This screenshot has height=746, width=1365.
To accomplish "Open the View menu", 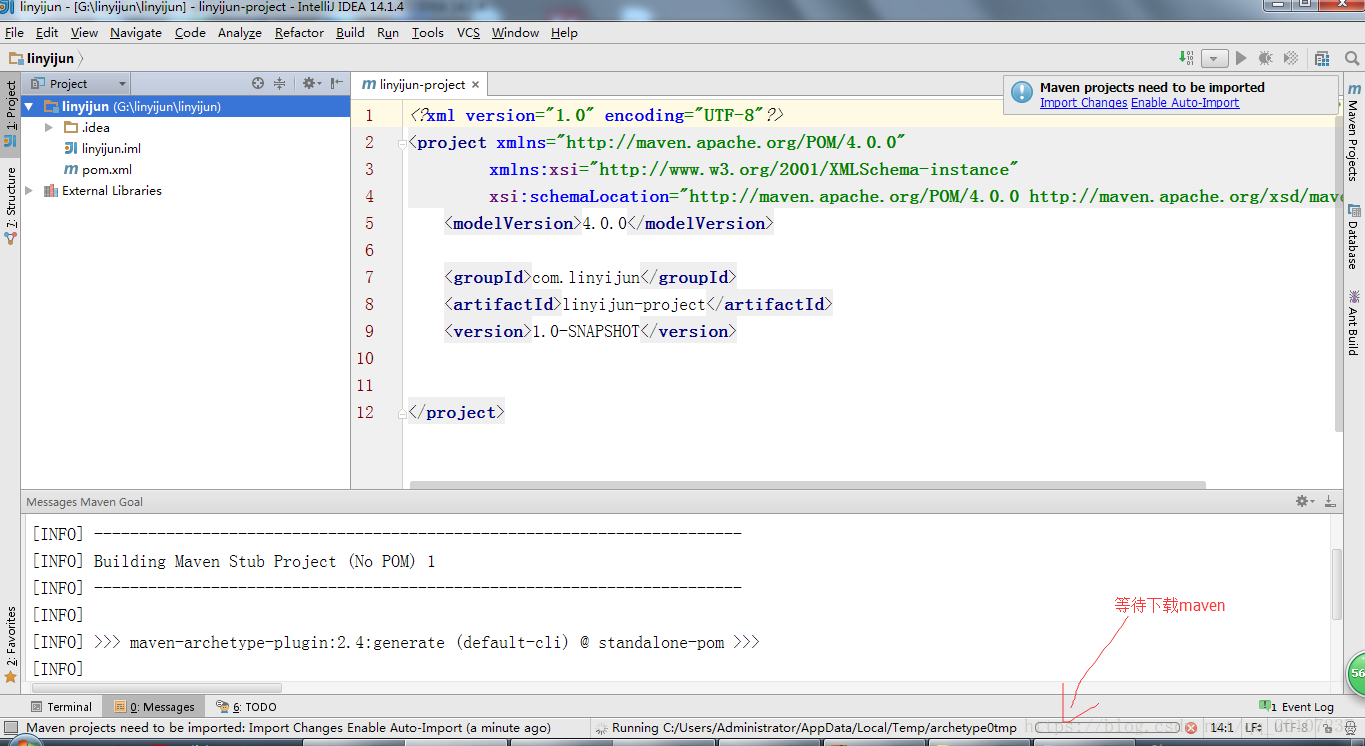I will [84, 32].
